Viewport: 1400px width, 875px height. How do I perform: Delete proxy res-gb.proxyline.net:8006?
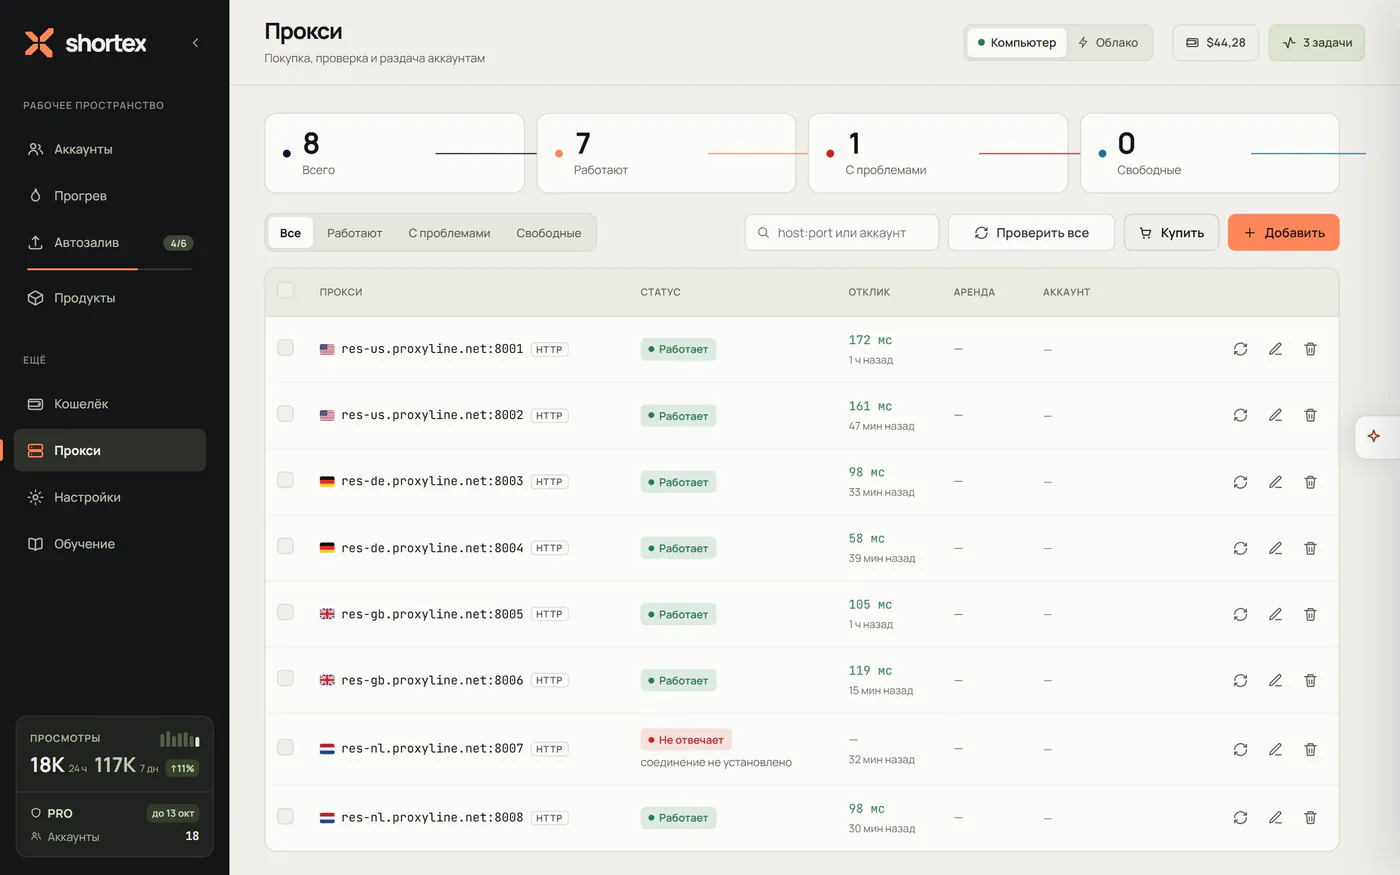pos(1310,680)
